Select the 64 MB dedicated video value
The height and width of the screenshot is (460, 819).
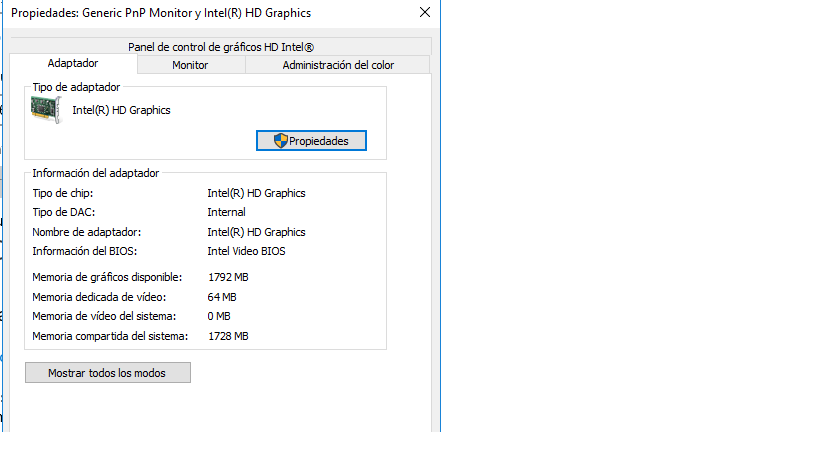click(222, 297)
